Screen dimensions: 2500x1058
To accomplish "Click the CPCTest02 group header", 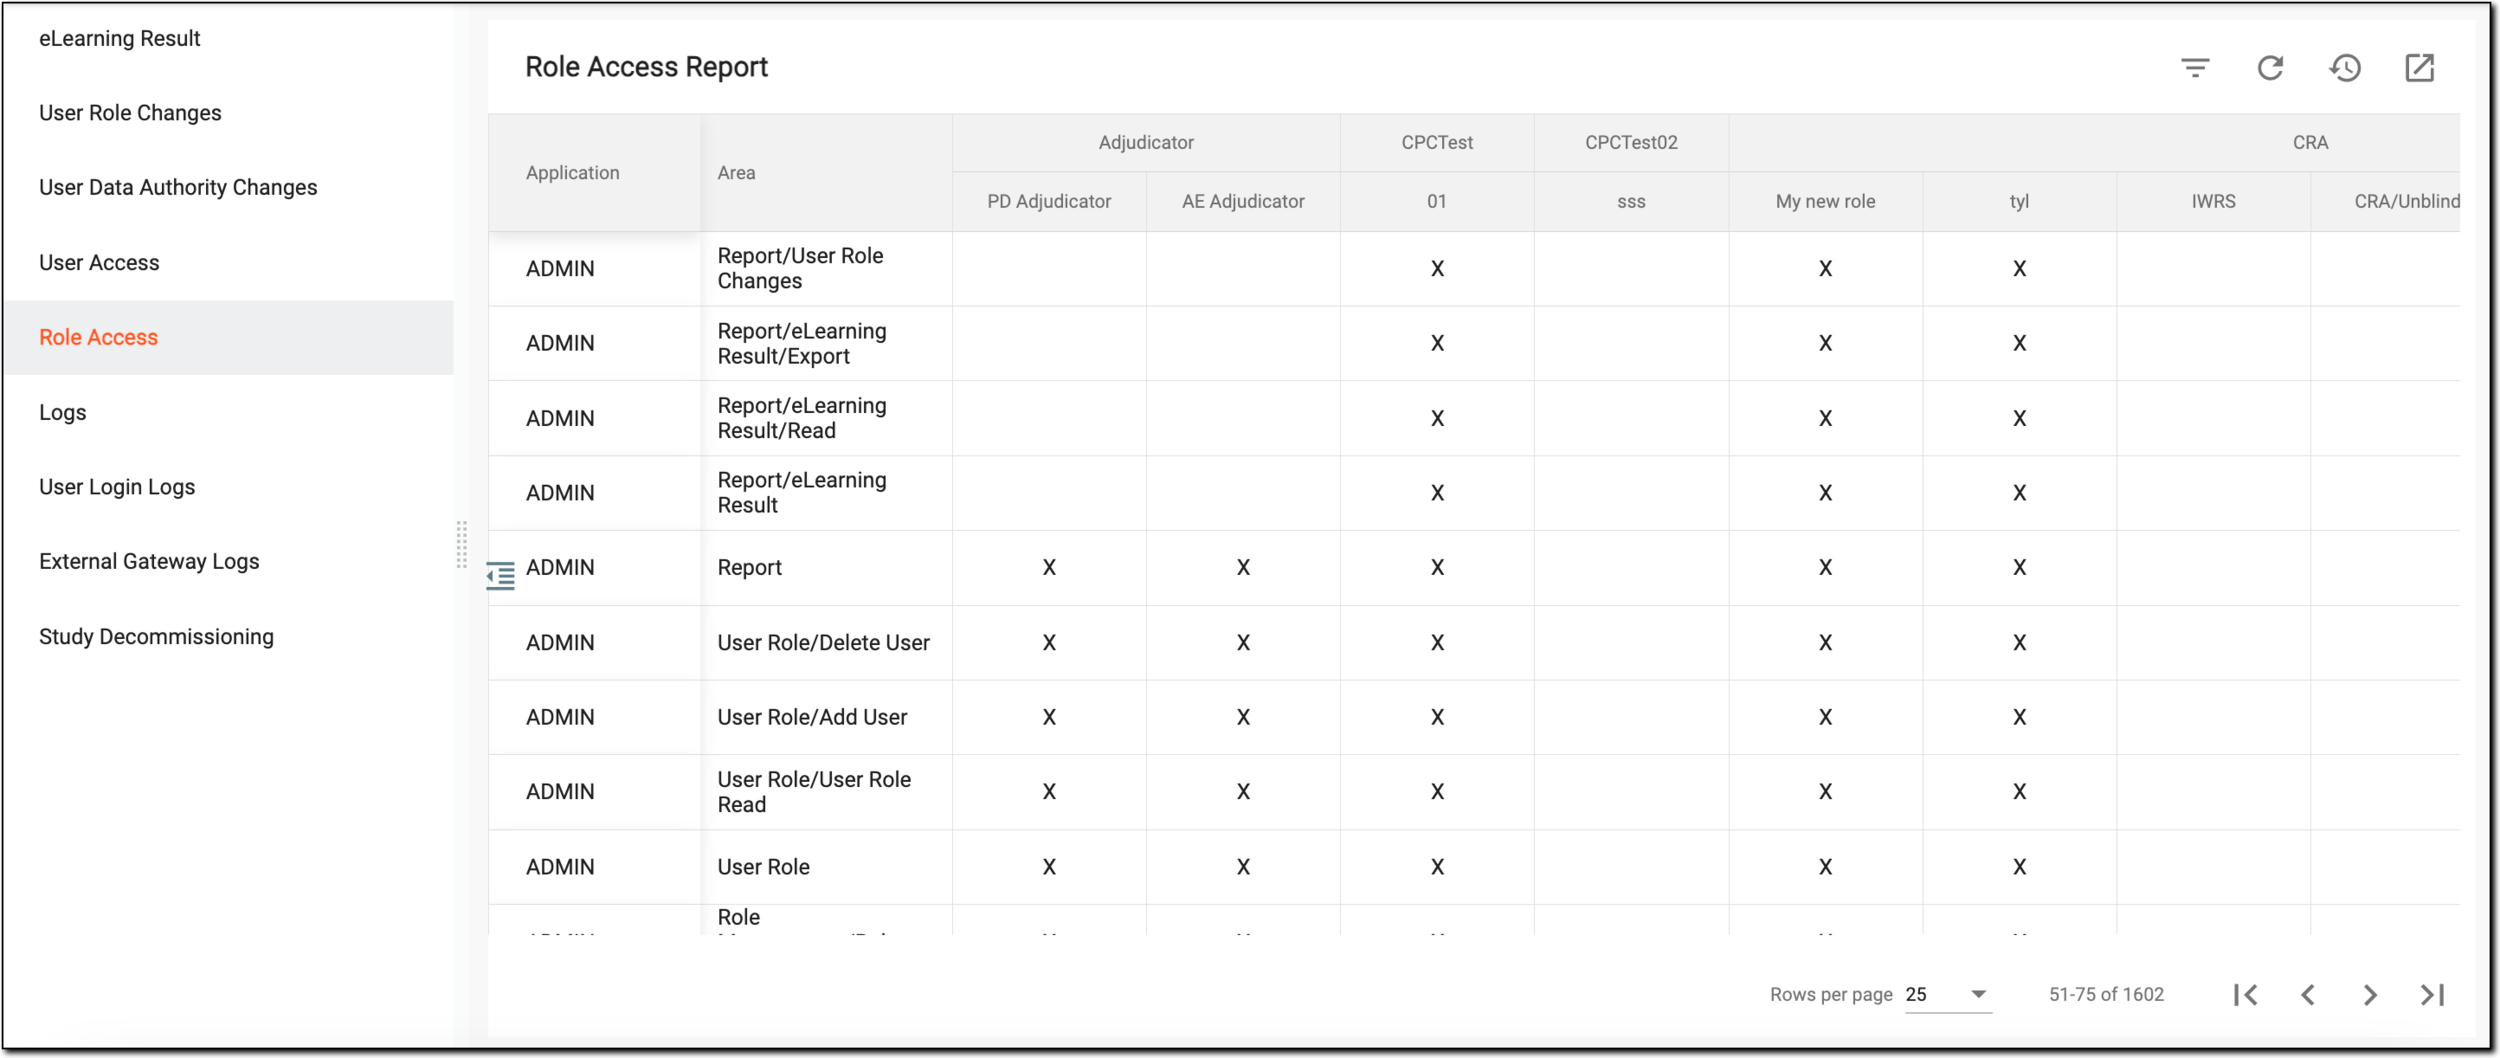I will tap(1631, 143).
